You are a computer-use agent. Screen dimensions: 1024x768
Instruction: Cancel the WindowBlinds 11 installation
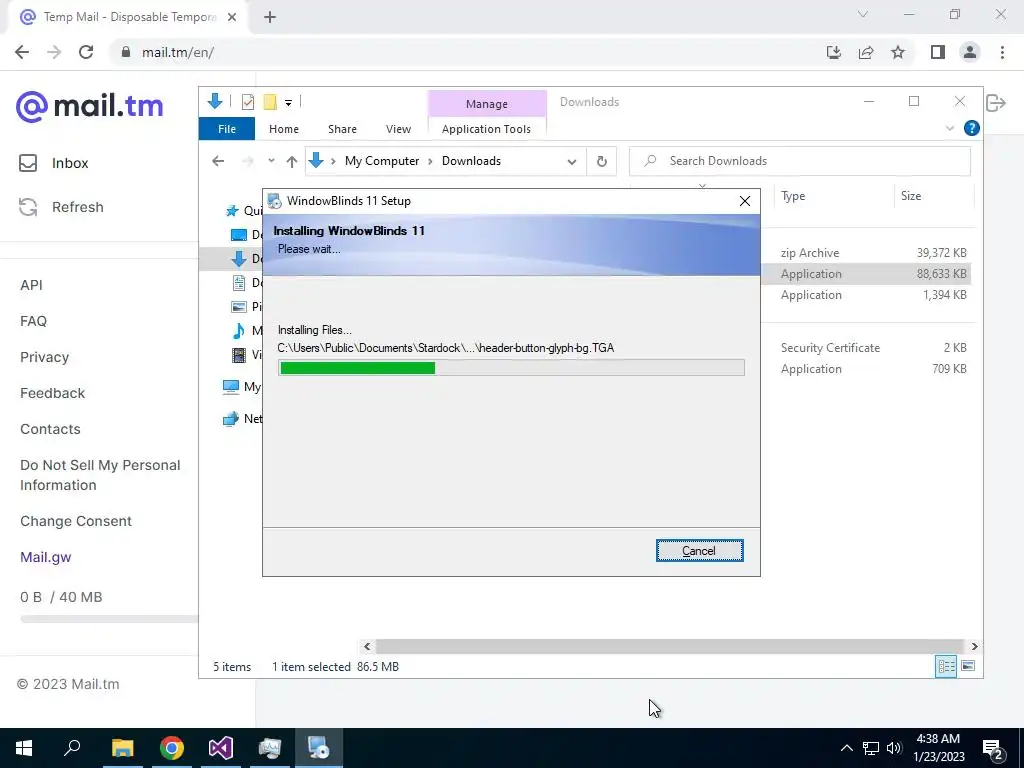(x=699, y=551)
